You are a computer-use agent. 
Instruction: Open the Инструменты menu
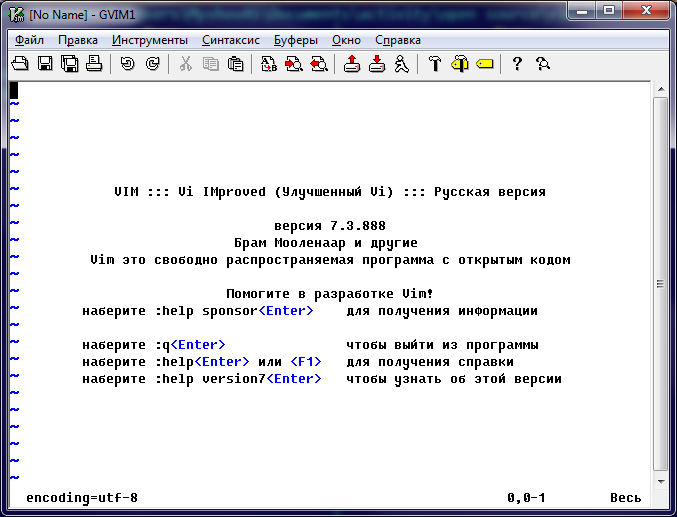click(150, 40)
